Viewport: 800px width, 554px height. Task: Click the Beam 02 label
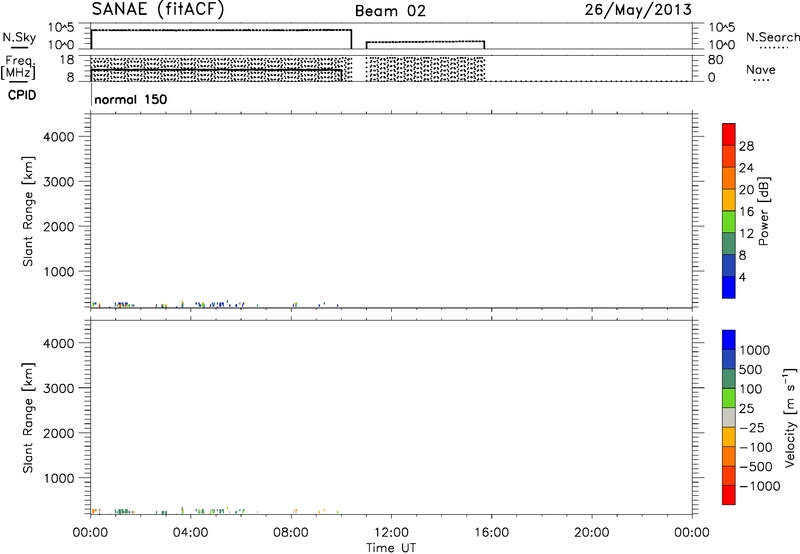coord(390,11)
